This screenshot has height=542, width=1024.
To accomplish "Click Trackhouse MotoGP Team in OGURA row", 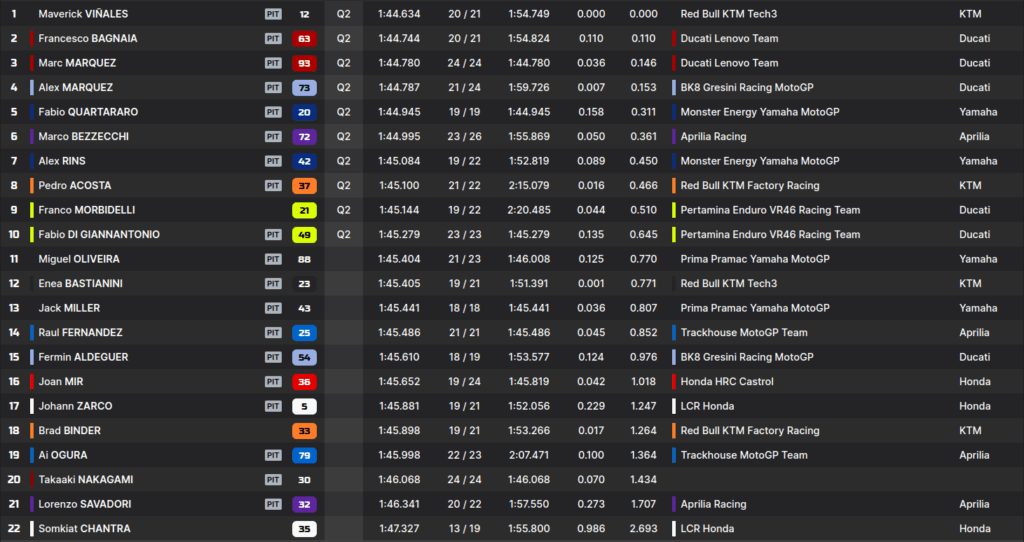I will click(x=744, y=454).
